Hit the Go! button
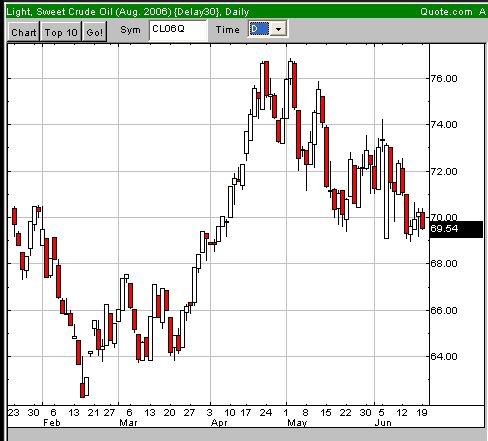Image resolution: width=488 pixels, height=441 pixels. click(x=95, y=32)
